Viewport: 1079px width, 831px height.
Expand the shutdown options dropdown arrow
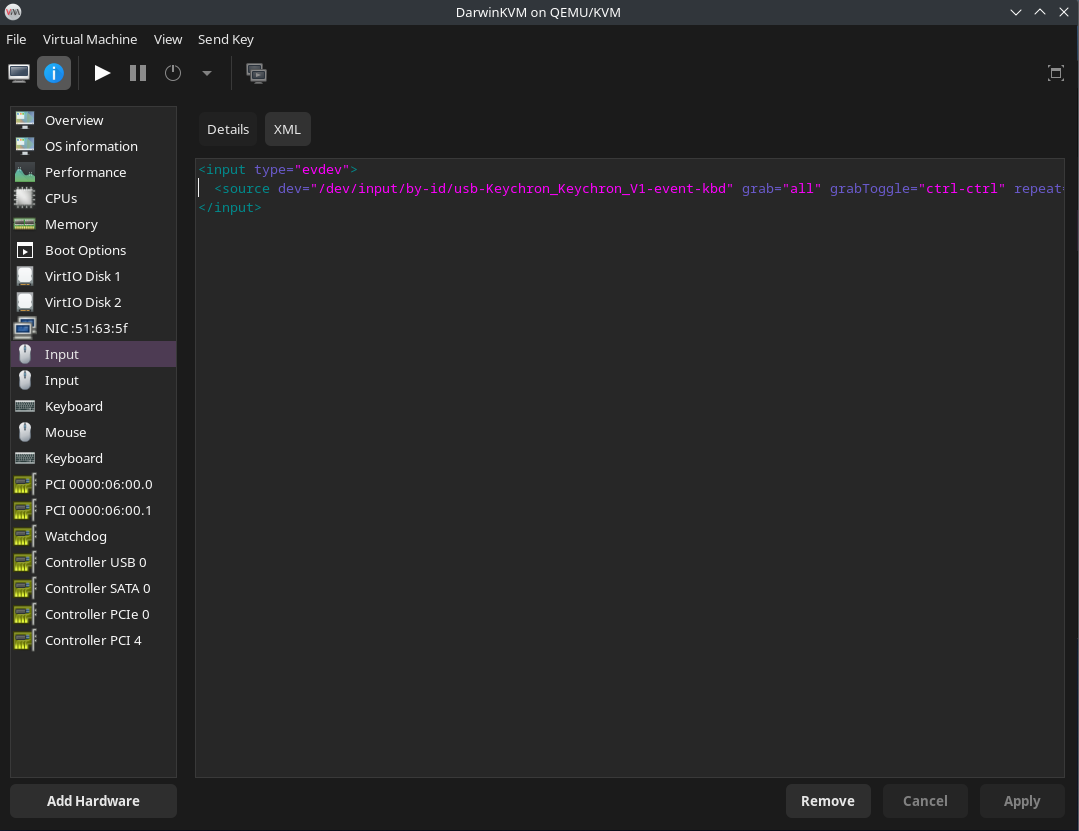(207, 73)
